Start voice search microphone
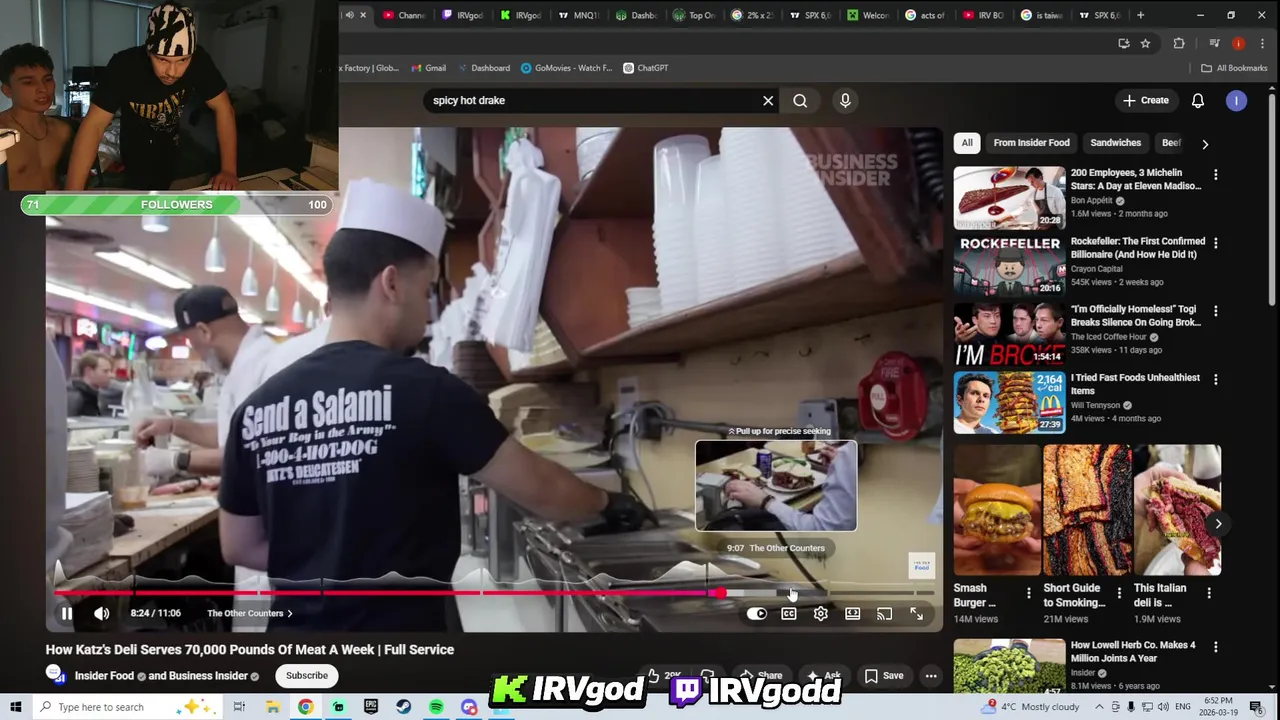The width and height of the screenshot is (1280, 720). point(845,101)
